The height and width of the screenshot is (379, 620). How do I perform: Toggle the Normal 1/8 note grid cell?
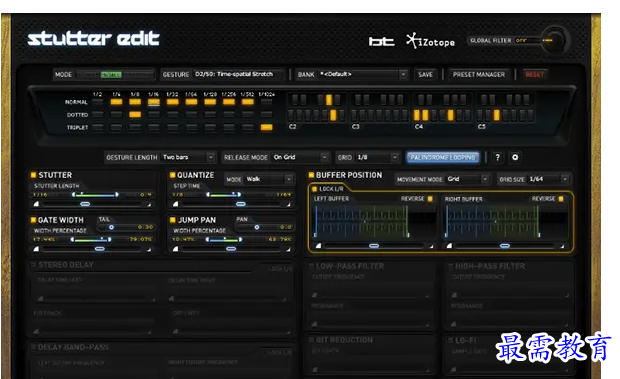tap(135, 102)
